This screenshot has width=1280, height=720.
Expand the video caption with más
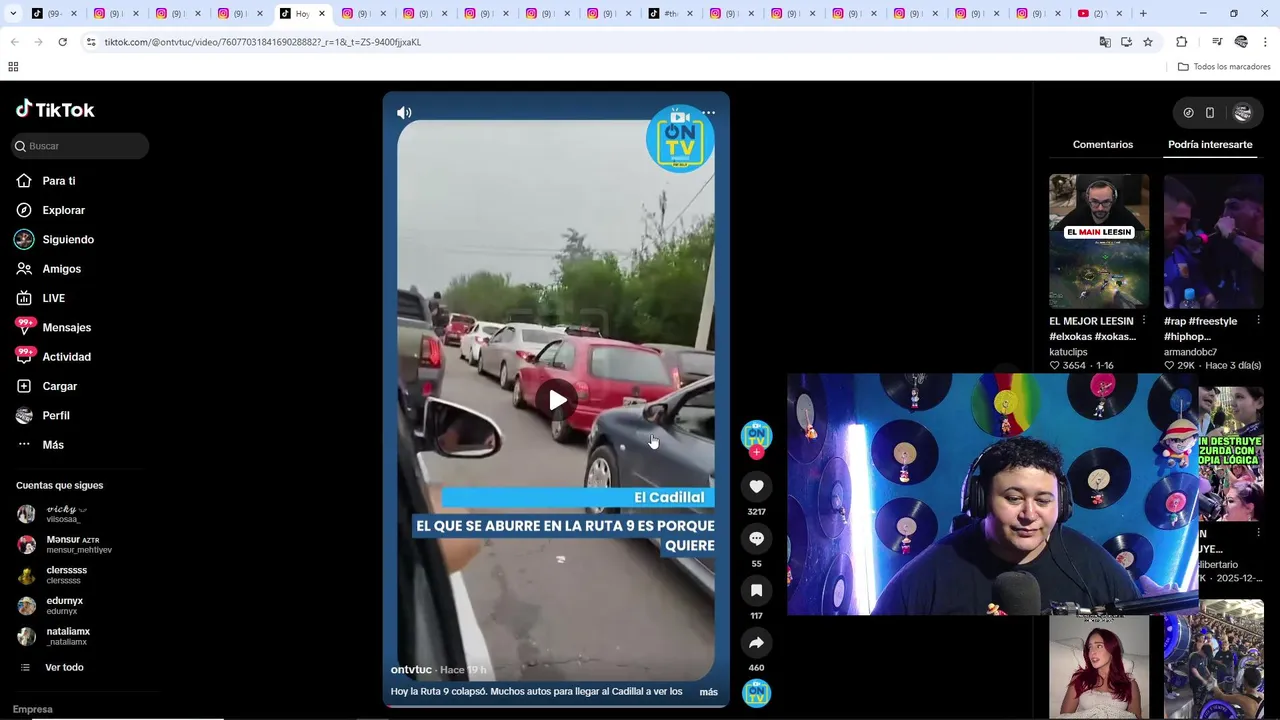708,692
